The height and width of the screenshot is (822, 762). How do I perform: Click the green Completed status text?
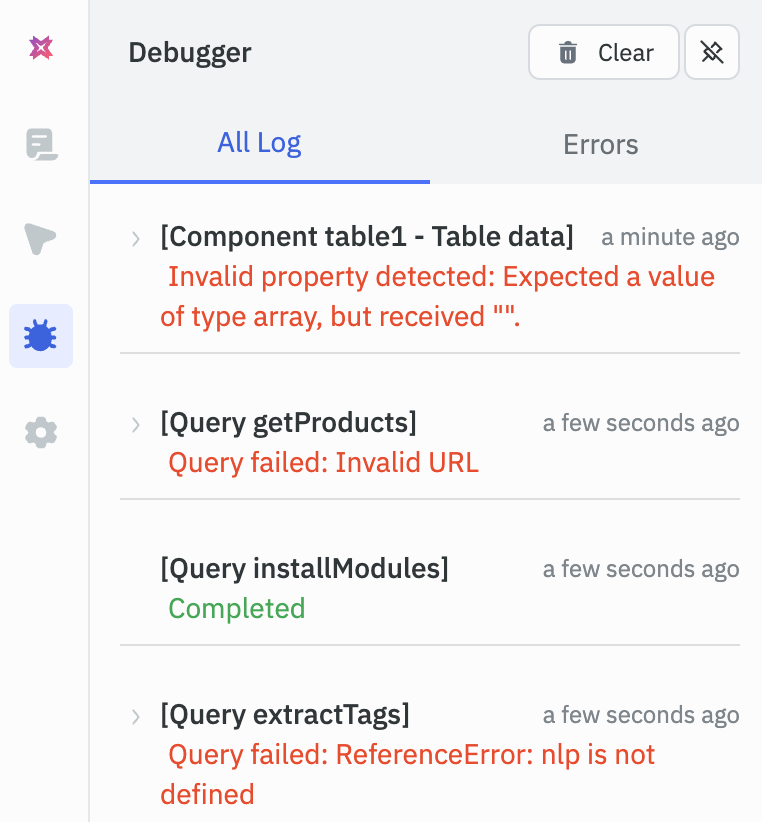click(236, 608)
